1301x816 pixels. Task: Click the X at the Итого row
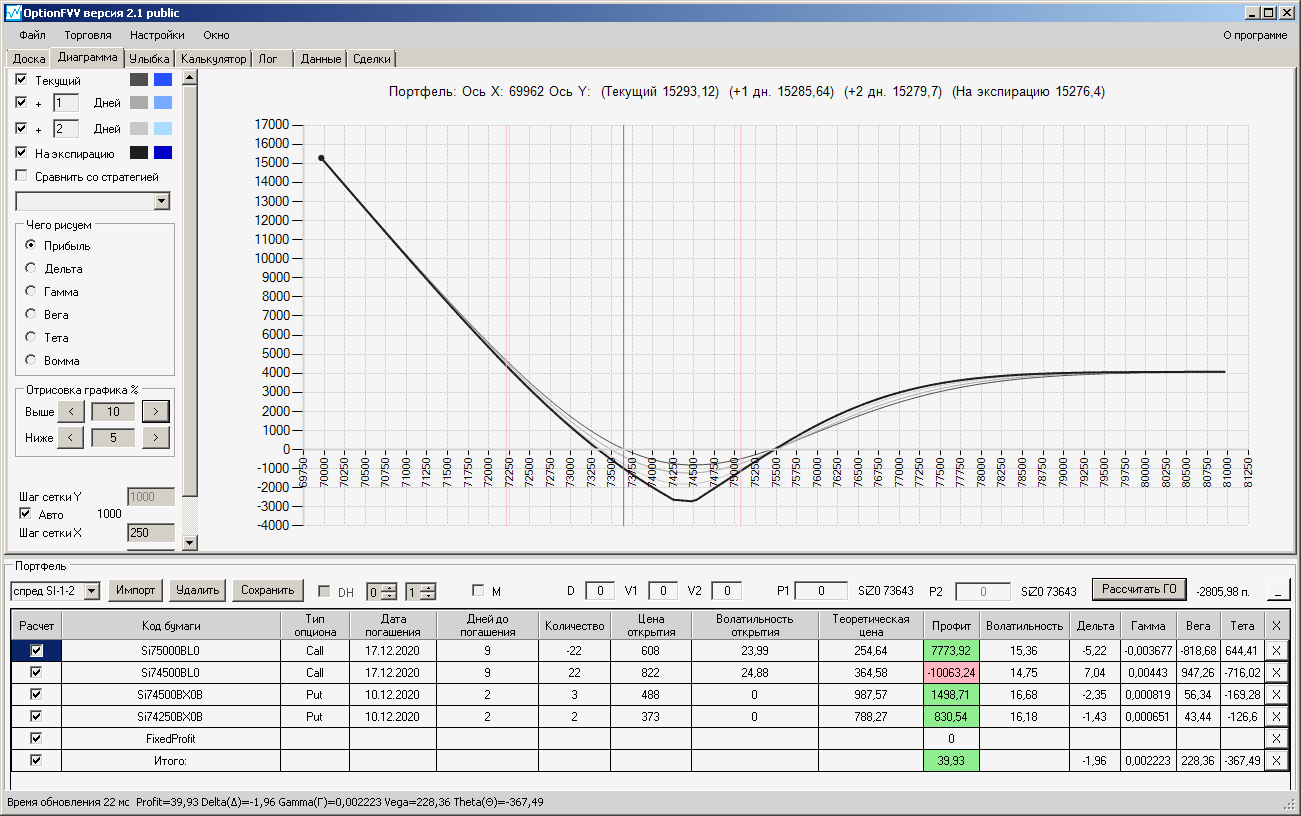click(x=1276, y=761)
